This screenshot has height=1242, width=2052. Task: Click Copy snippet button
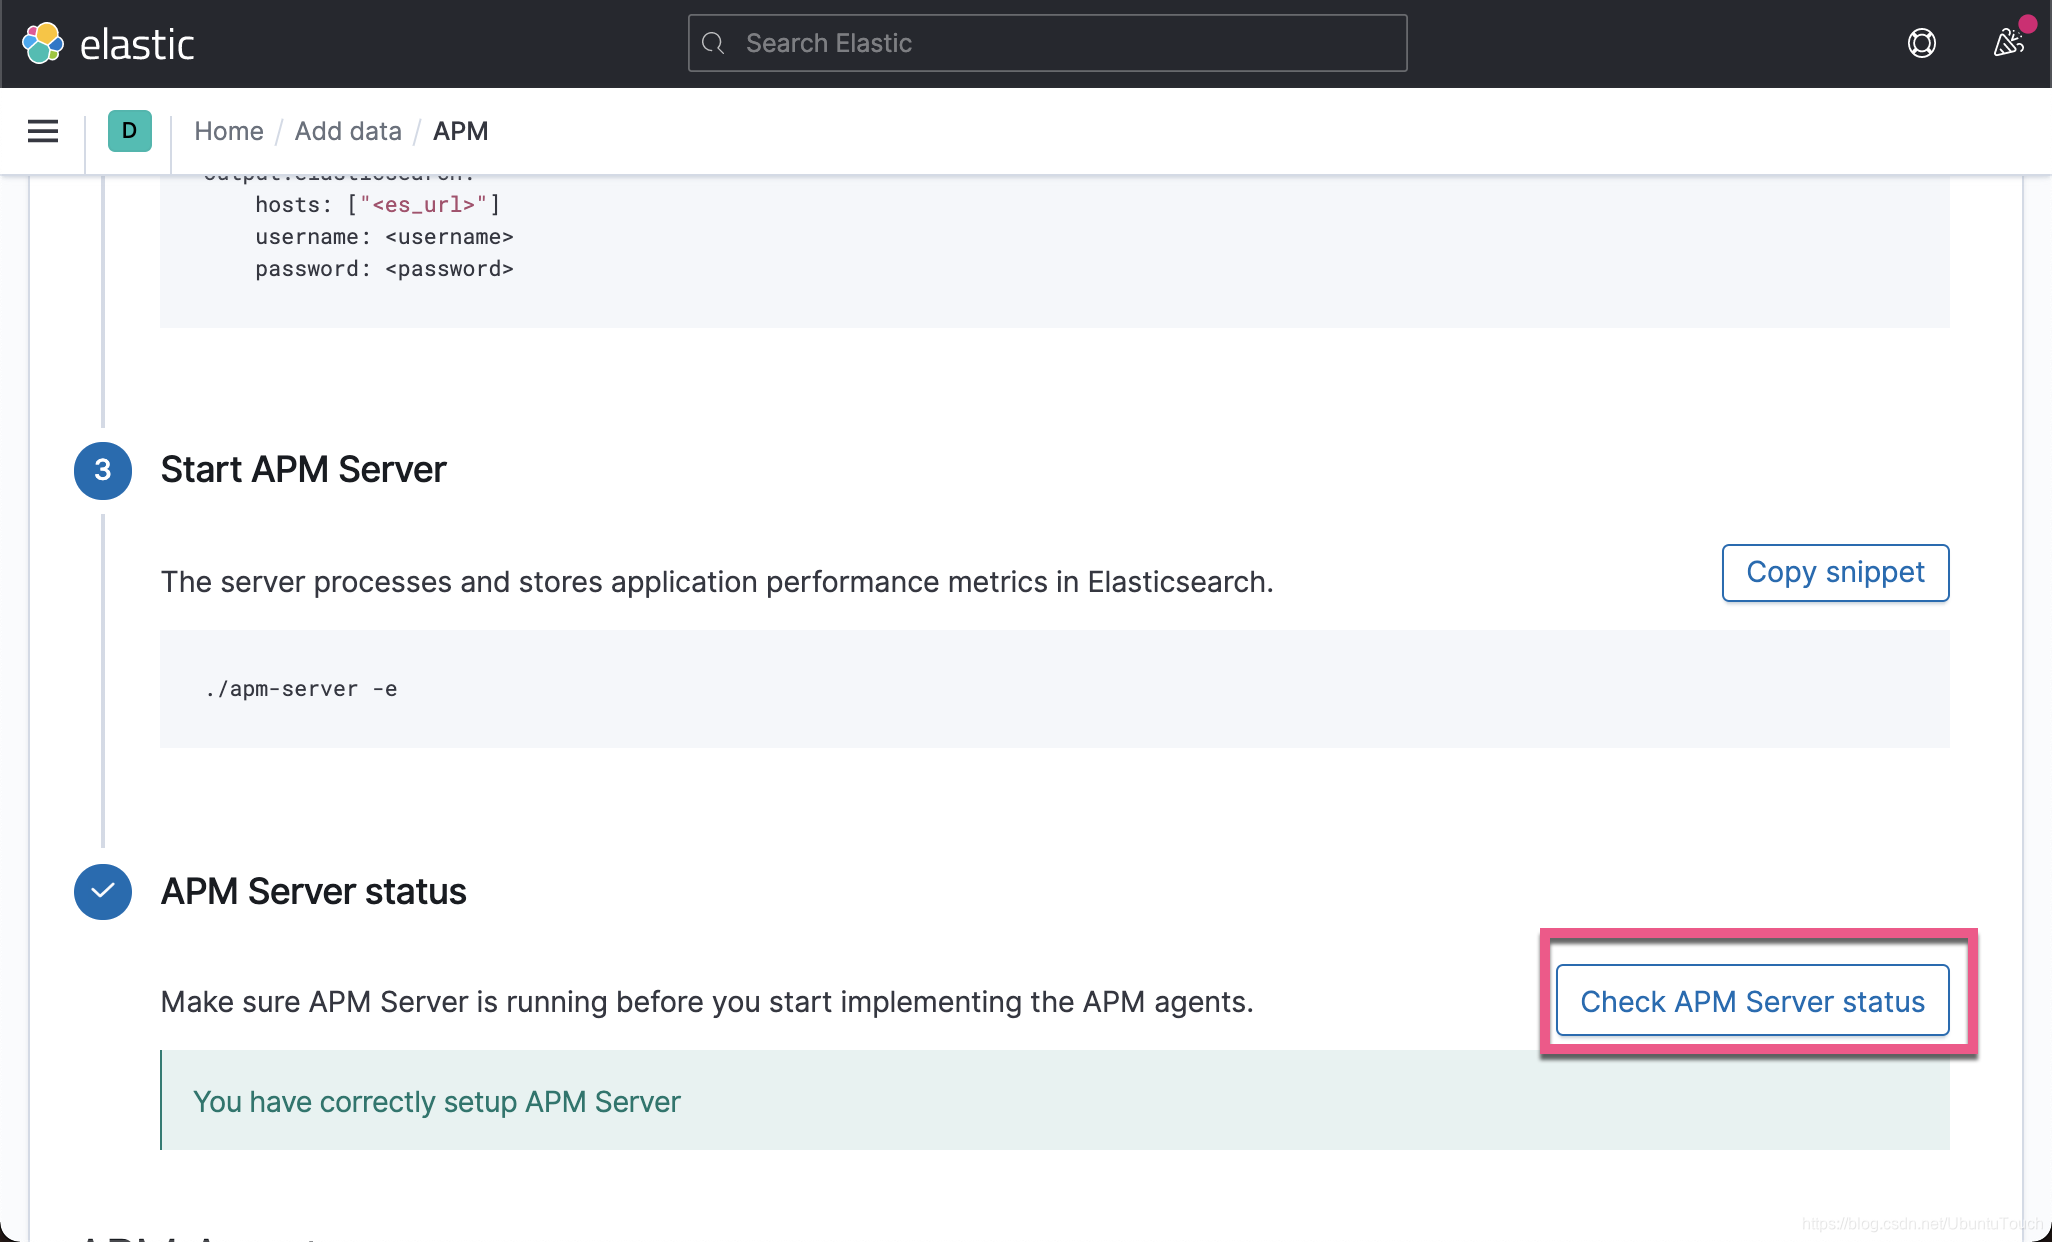[x=1835, y=572]
